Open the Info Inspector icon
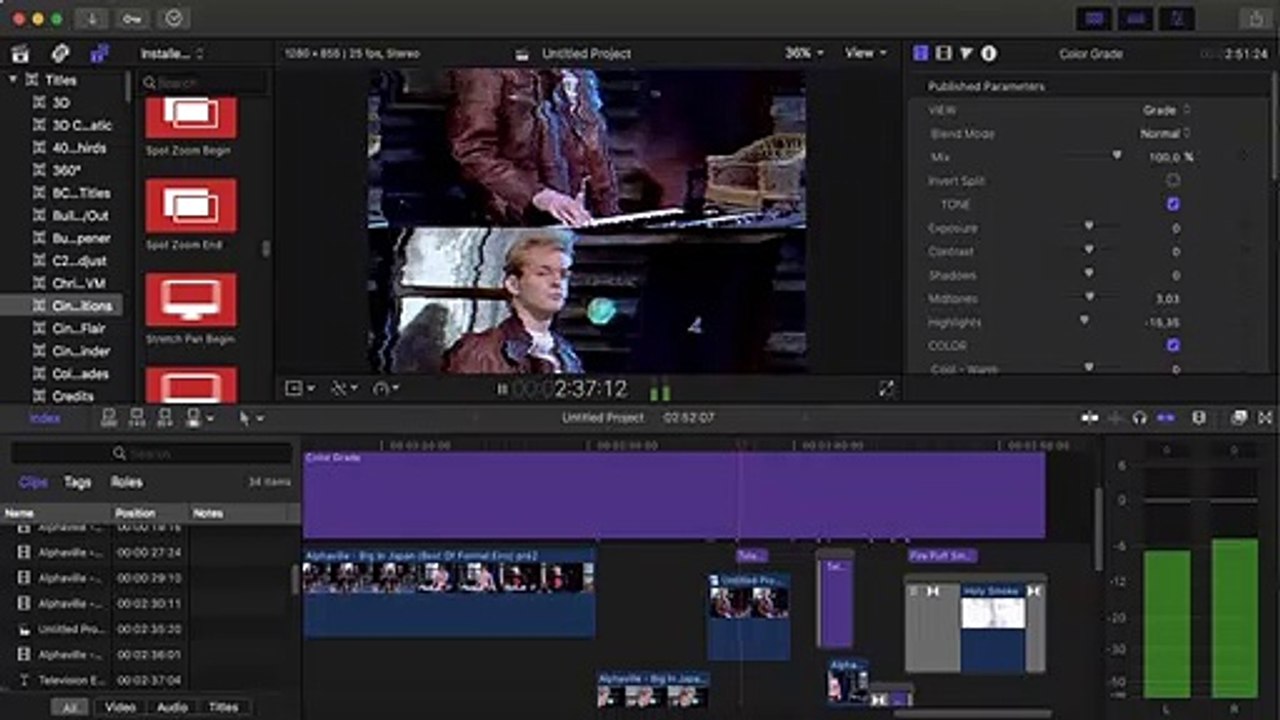Image resolution: width=1280 pixels, height=720 pixels. 989,54
